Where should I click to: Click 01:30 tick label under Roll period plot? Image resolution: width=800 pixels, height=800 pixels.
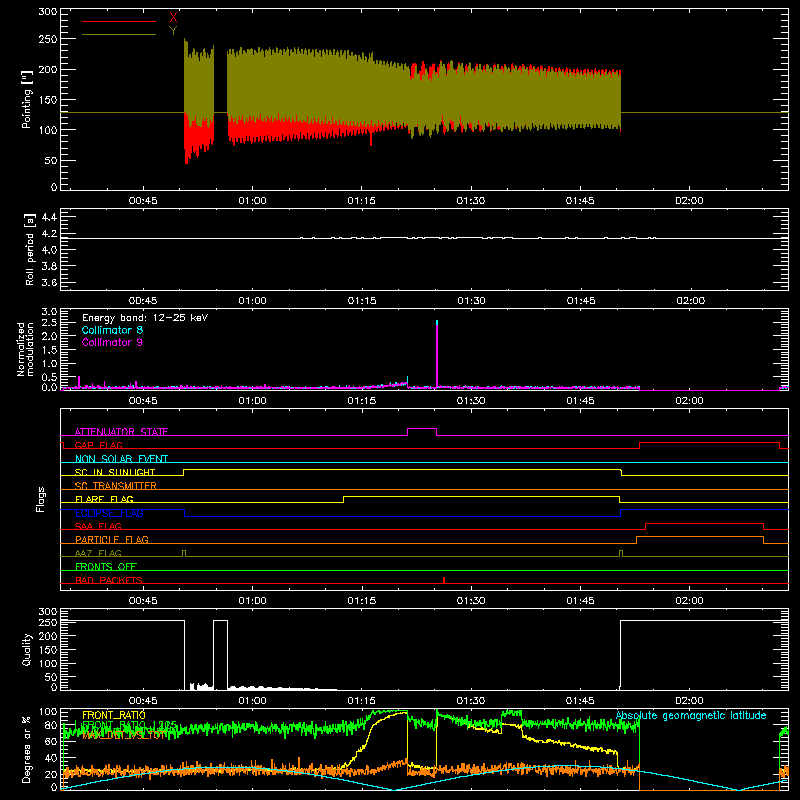[471, 301]
